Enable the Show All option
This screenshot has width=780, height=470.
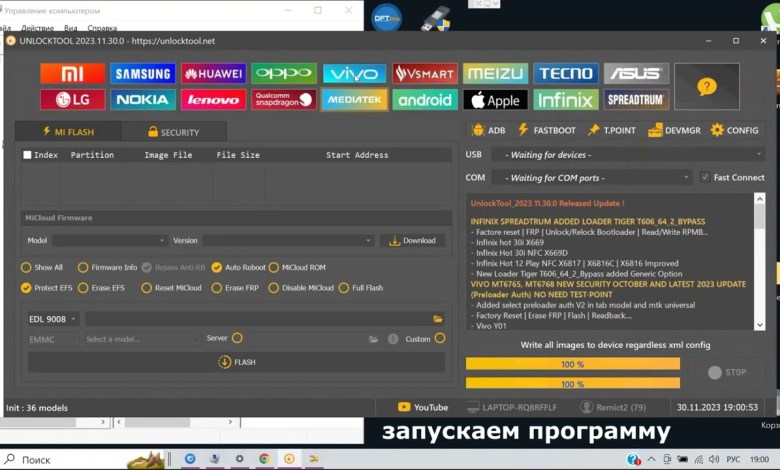26,268
